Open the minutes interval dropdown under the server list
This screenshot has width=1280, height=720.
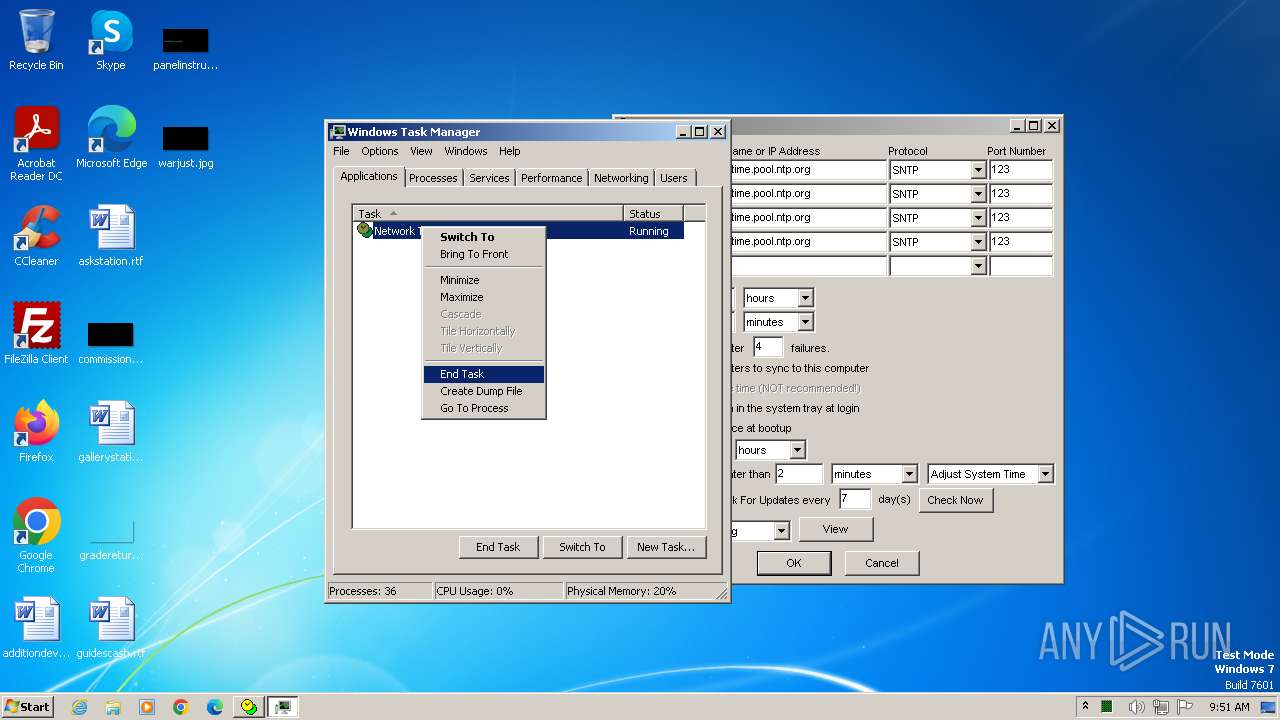(805, 322)
